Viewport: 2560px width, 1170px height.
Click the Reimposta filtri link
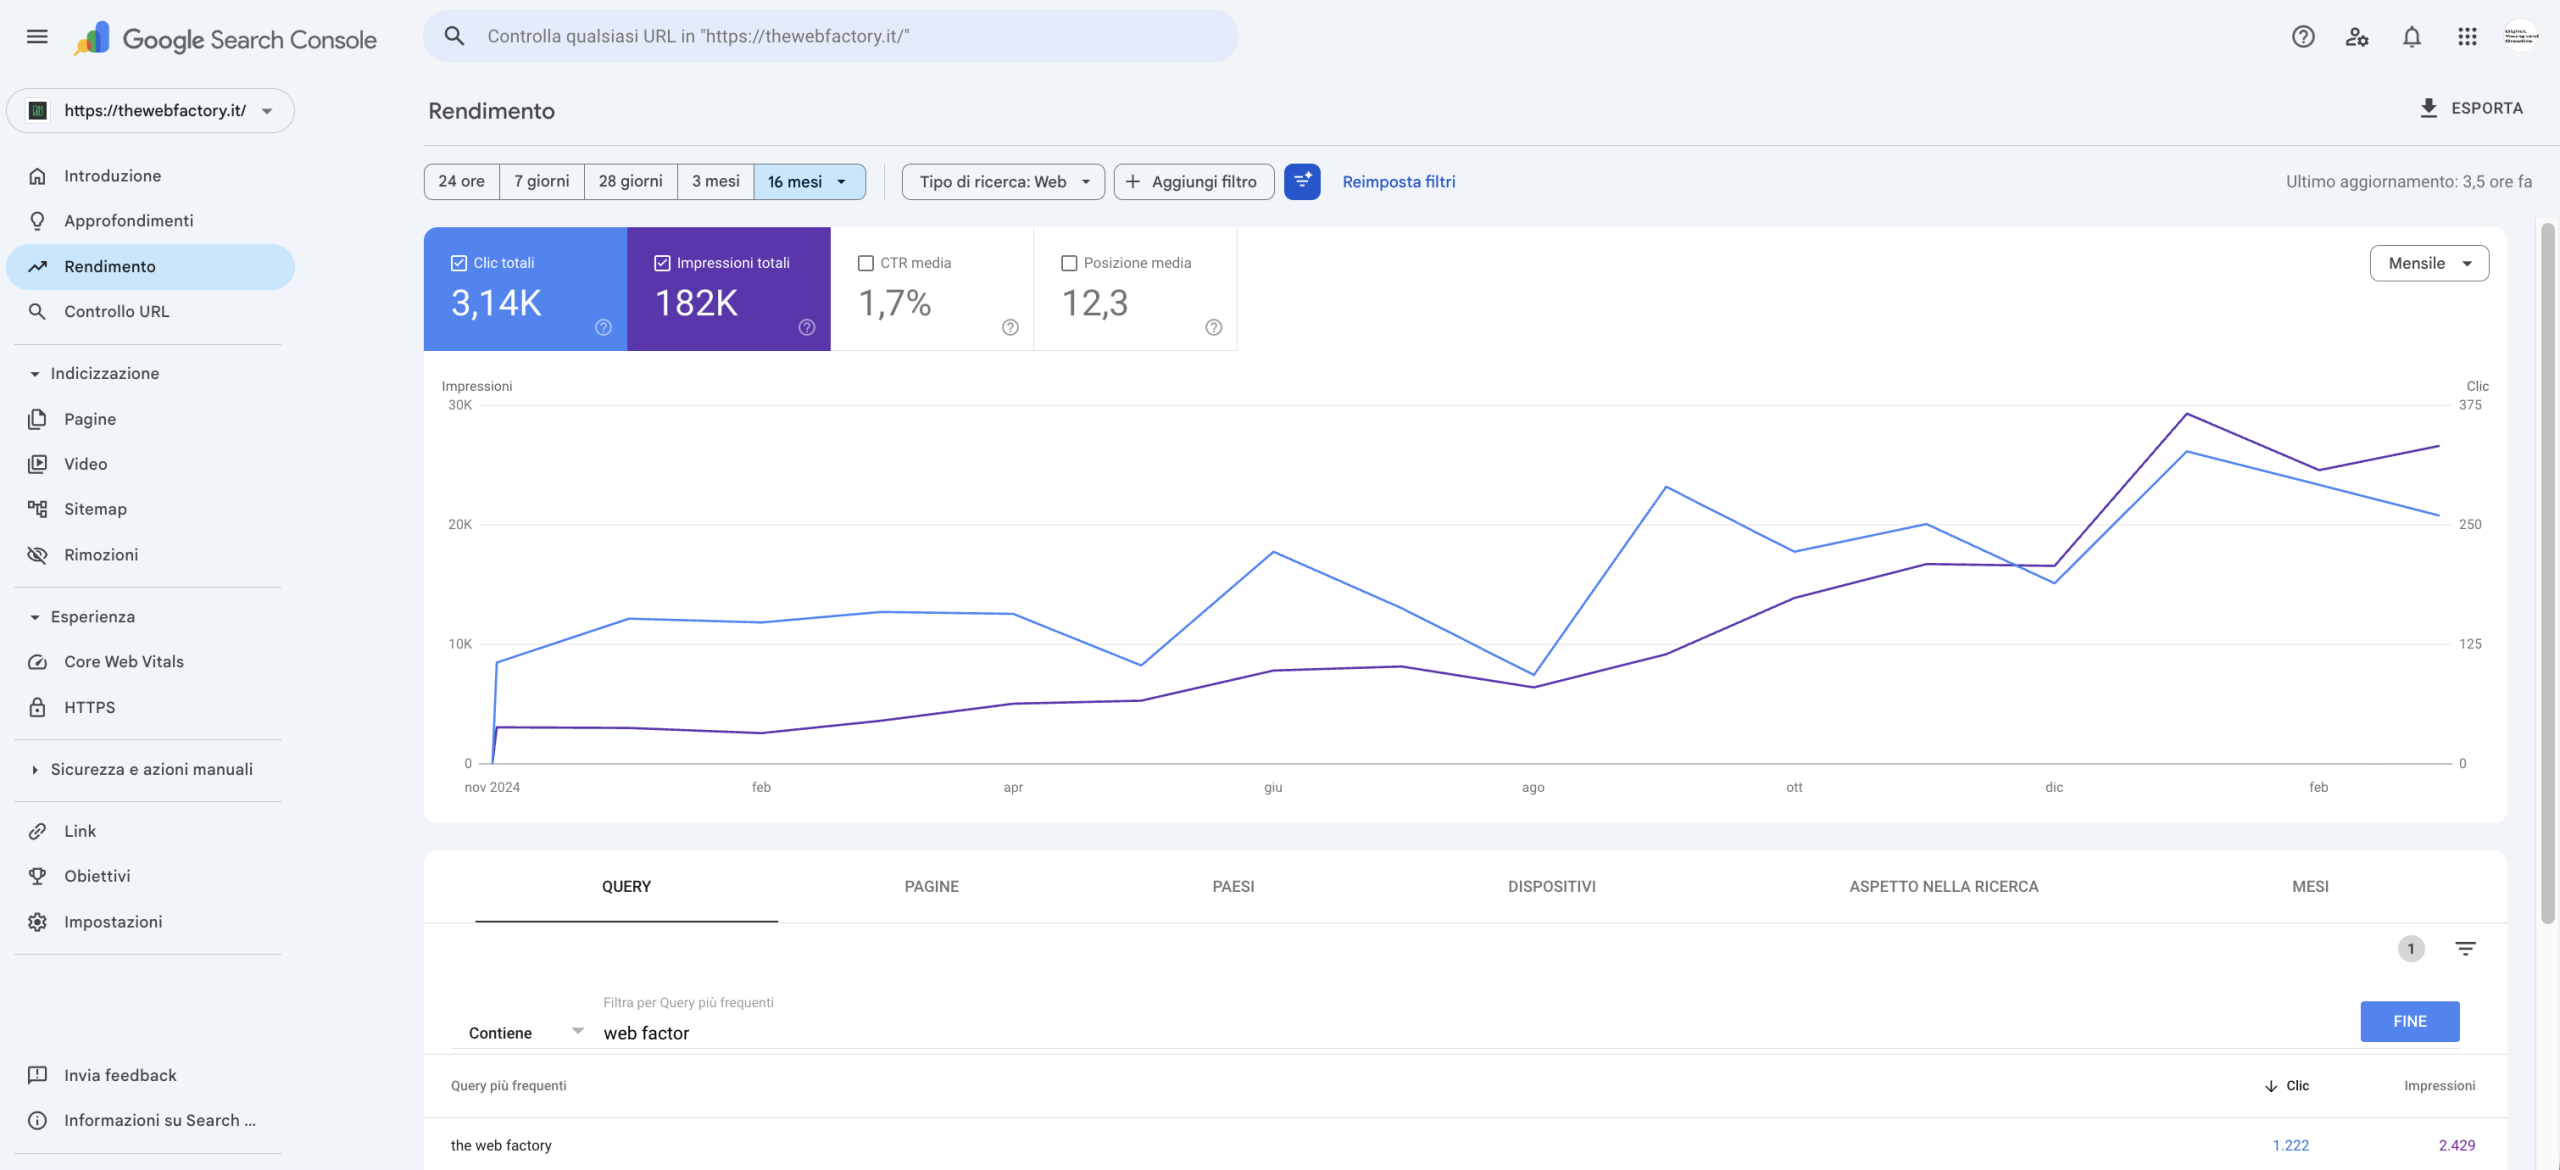coord(1398,182)
